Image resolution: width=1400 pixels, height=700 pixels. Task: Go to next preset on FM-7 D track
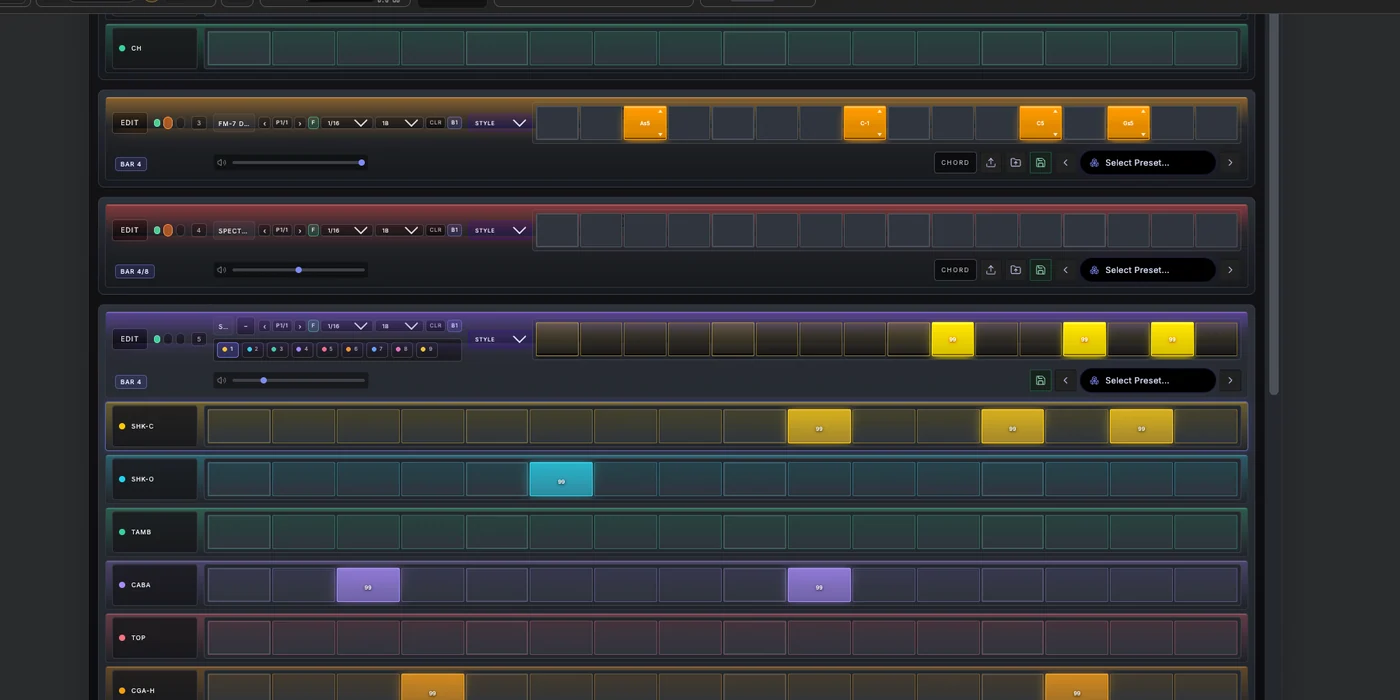tap(1230, 163)
